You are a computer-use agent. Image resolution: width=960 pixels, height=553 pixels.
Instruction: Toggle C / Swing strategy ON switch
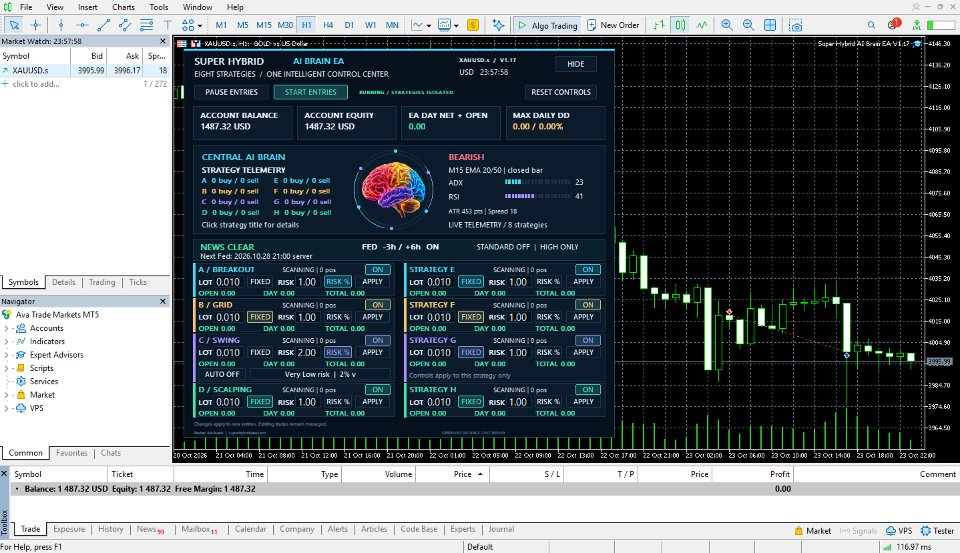(378, 340)
